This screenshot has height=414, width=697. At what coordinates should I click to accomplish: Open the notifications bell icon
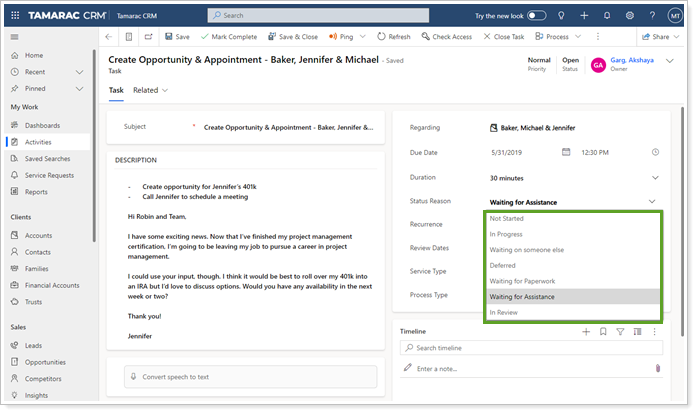click(x=609, y=16)
